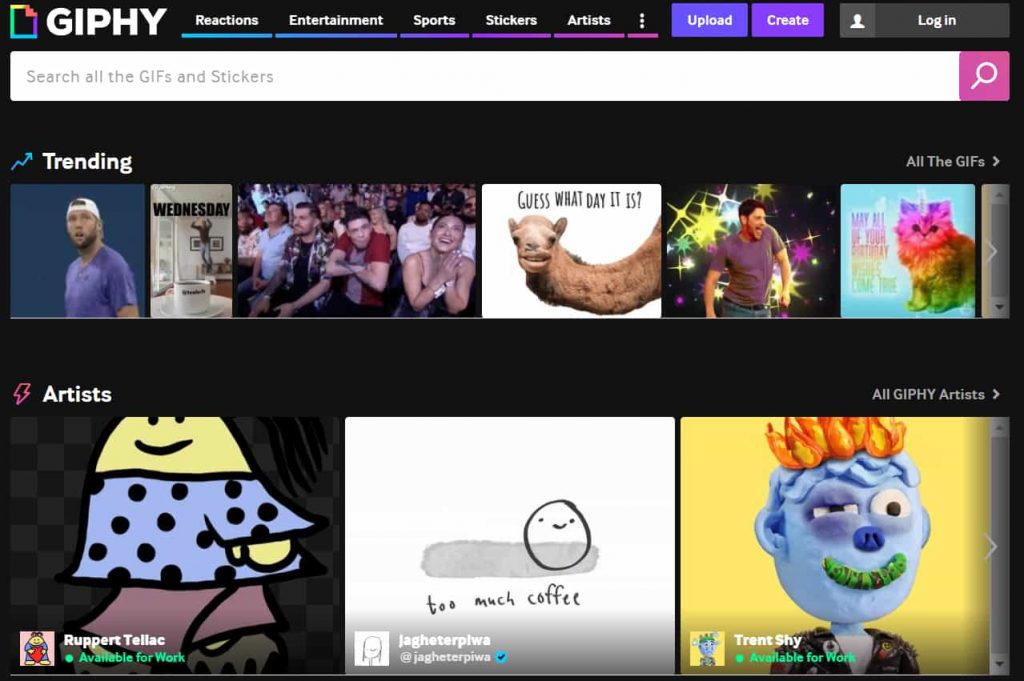Open Ruppert Tellac's avatar icon
Viewport: 1024px width, 681px height.
pos(37,648)
